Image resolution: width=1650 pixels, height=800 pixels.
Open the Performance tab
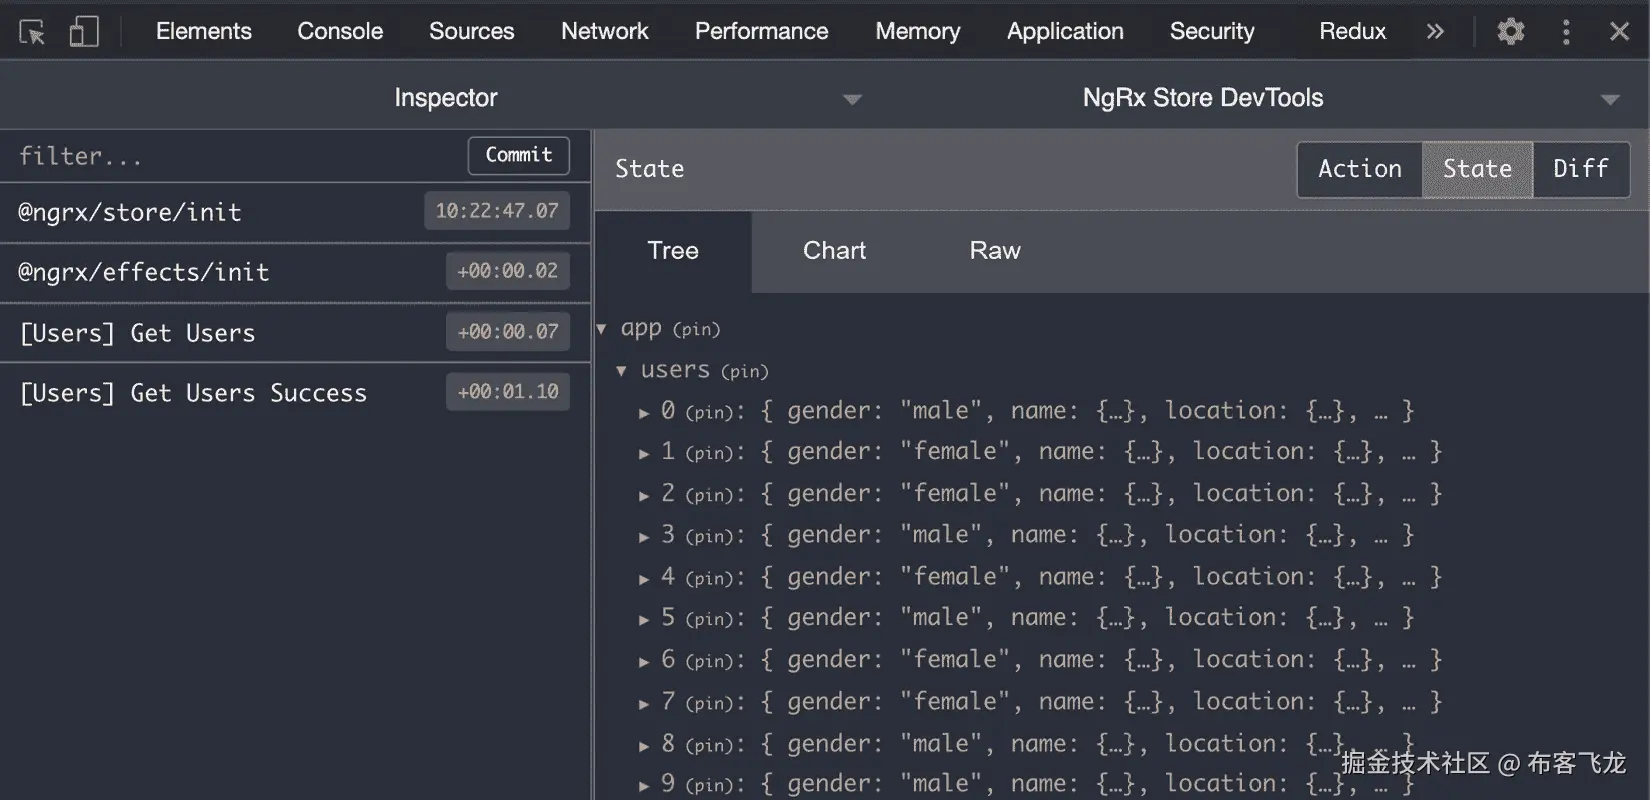(761, 31)
